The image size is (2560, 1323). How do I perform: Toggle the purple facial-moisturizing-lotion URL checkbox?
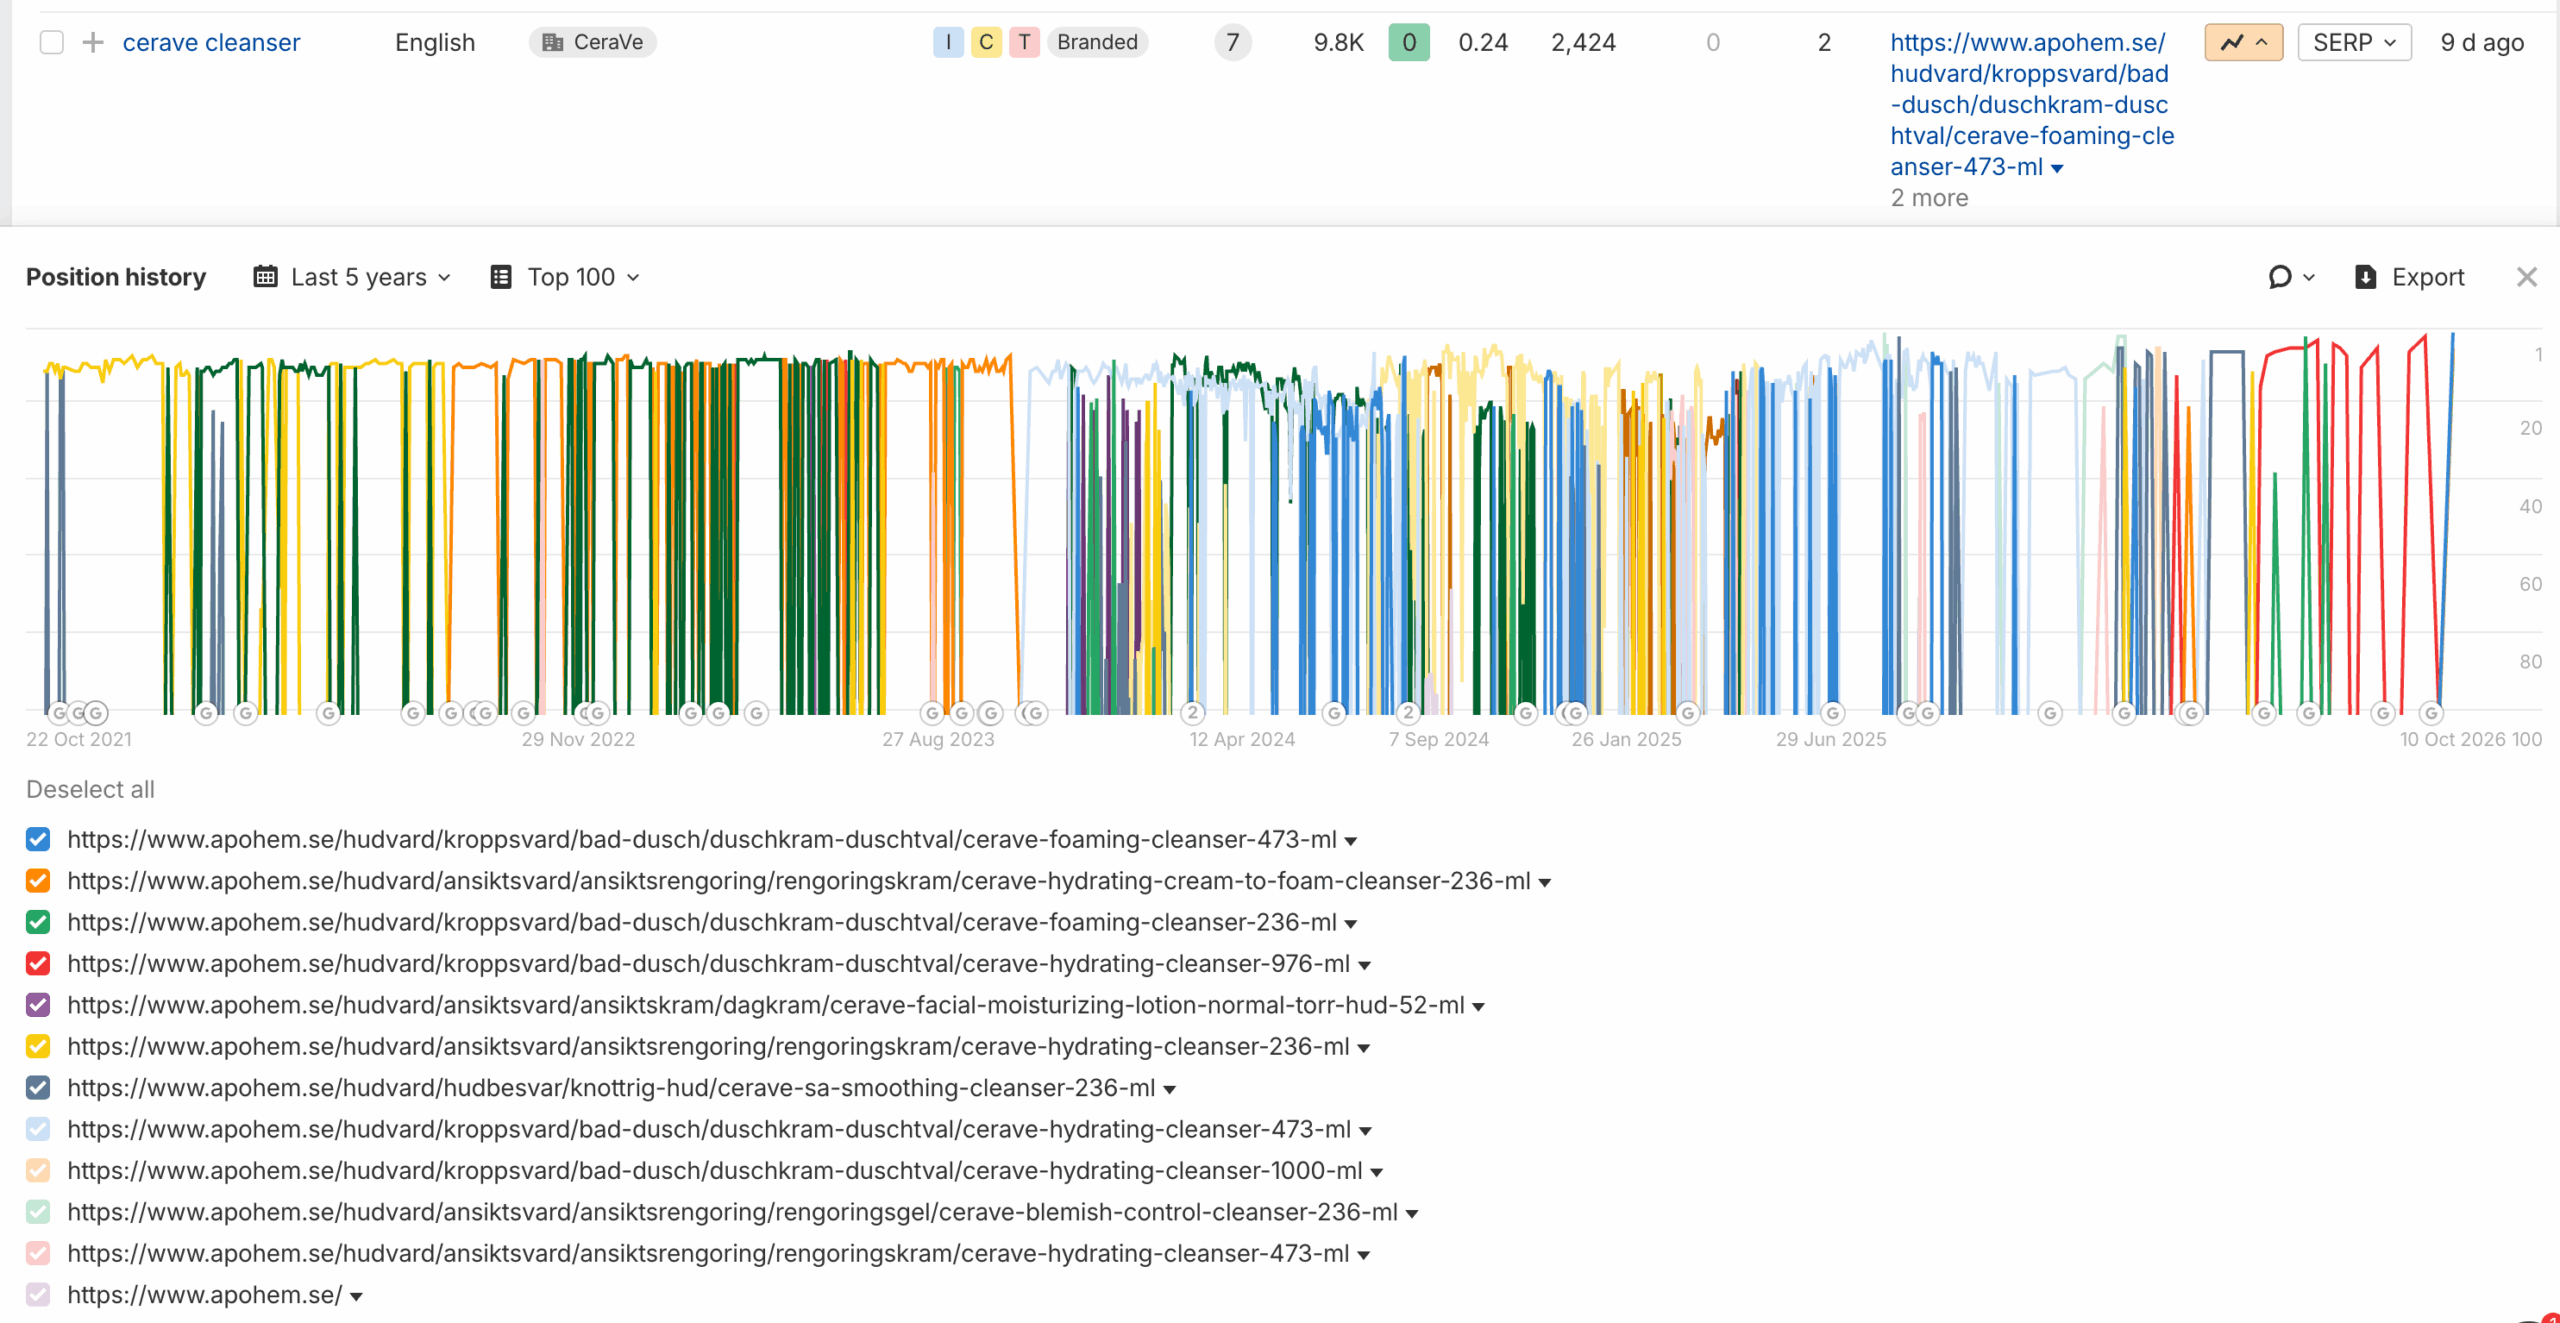38,1005
